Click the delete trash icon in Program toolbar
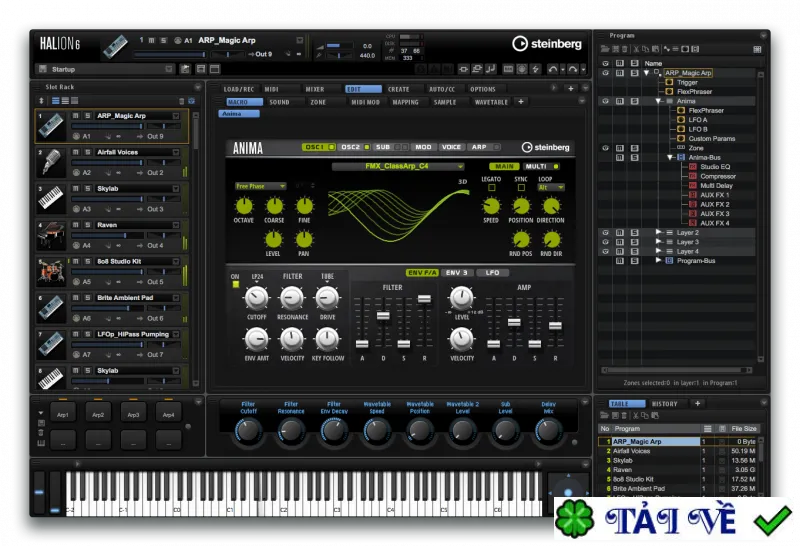 click(625, 49)
